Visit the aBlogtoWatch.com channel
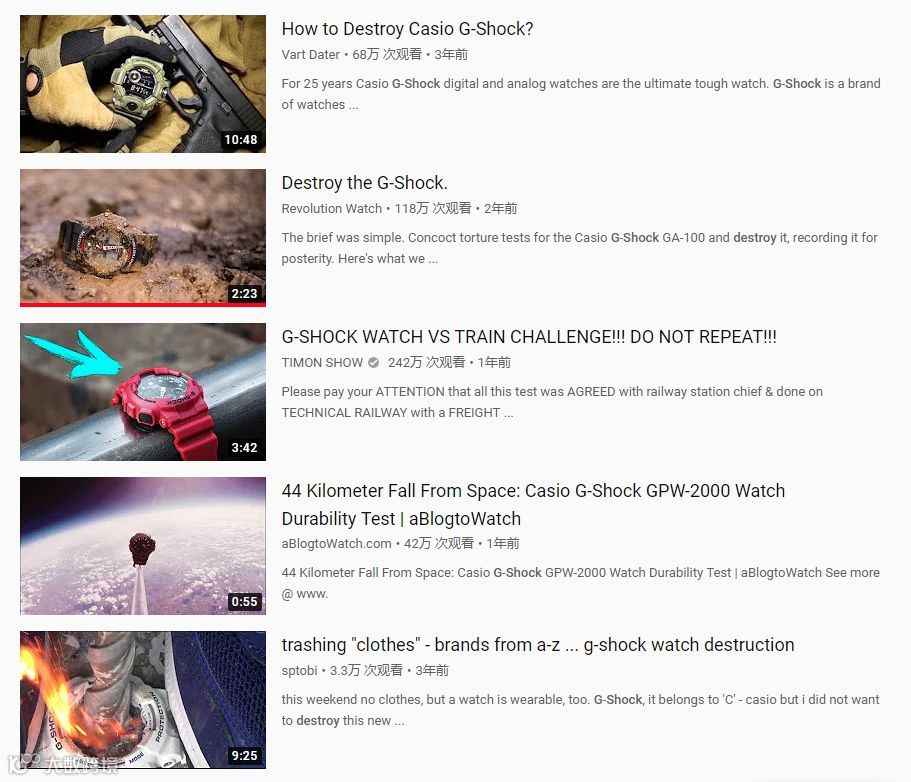The image size is (911, 782). pos(336,543)
